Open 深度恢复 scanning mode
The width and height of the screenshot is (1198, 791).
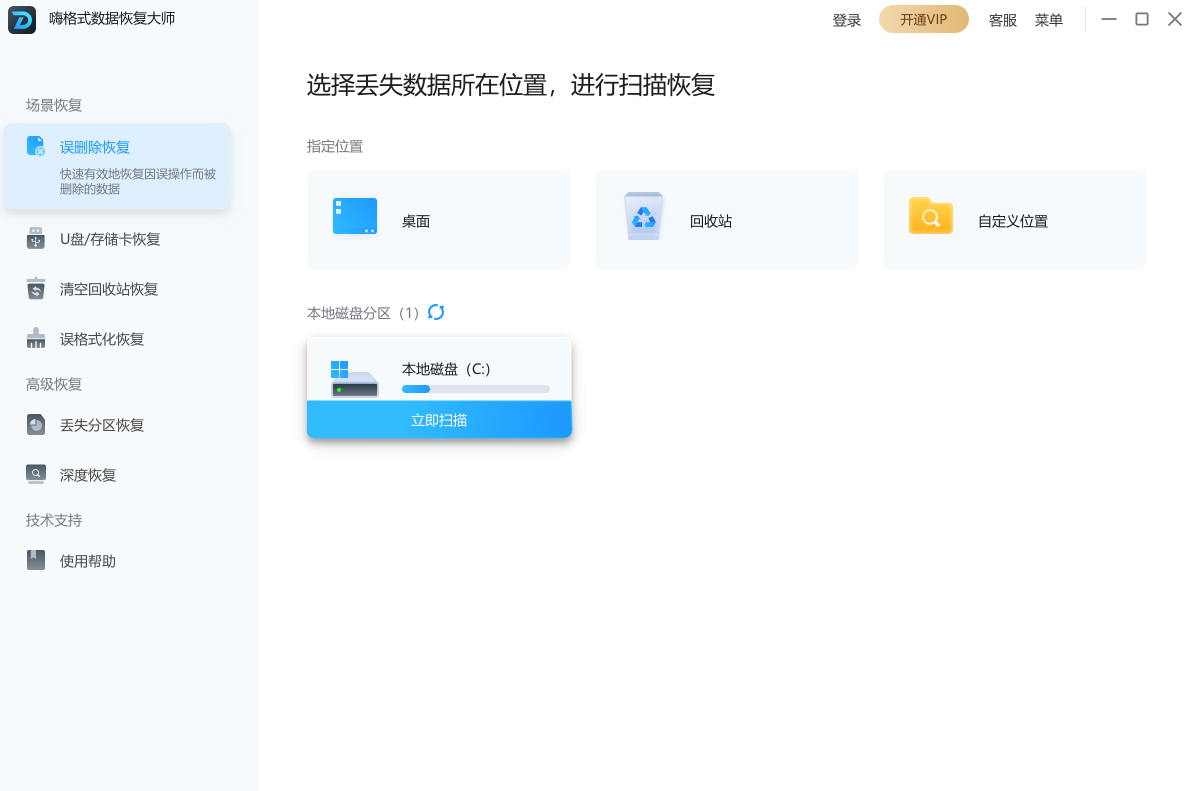88,473
